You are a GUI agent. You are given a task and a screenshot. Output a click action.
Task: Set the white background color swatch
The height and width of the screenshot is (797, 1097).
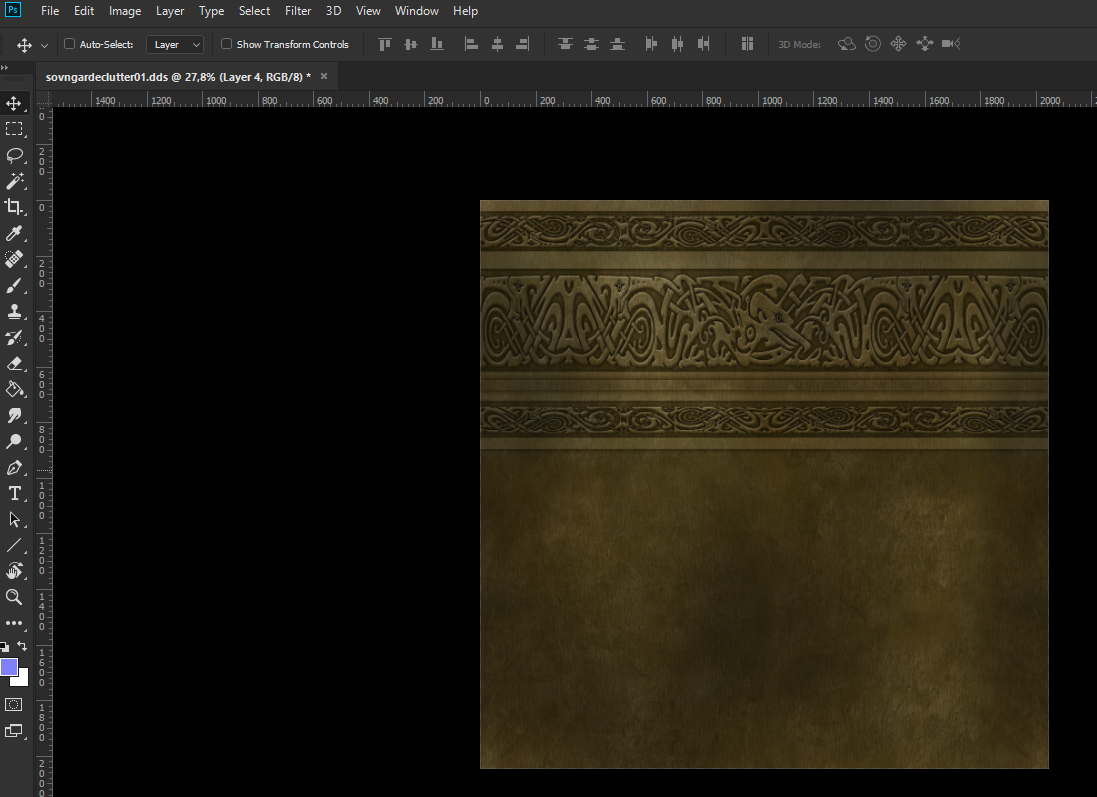pos(22,680)
